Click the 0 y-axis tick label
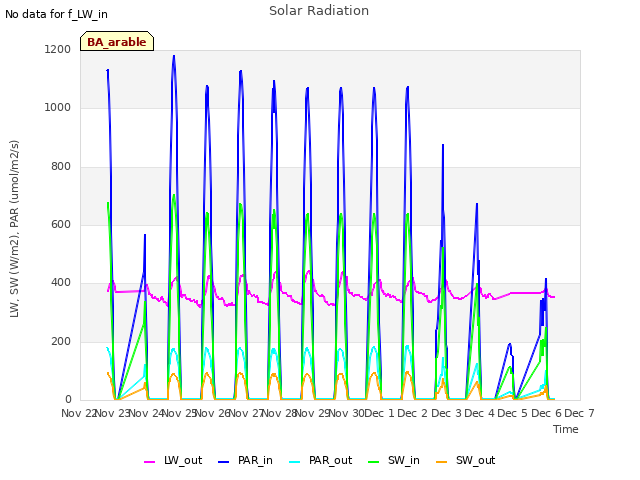The width and height of the screenshot is (640, 480). click(x=68, y=399)
